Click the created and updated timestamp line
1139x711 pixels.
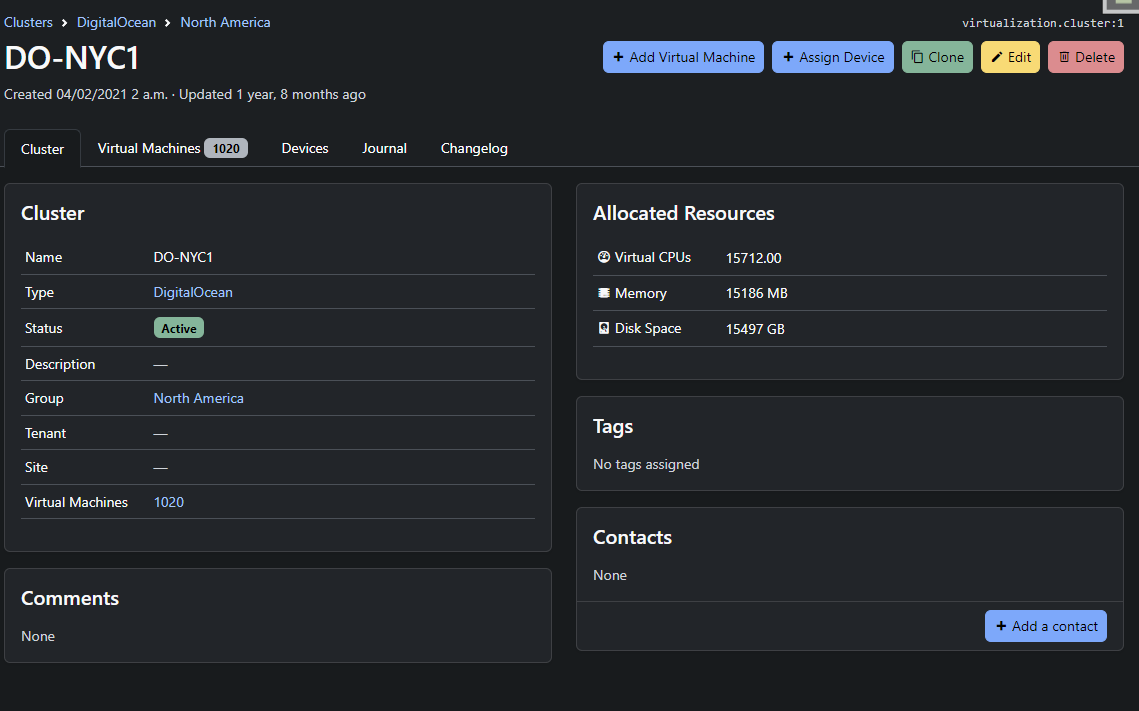point(185,94)
